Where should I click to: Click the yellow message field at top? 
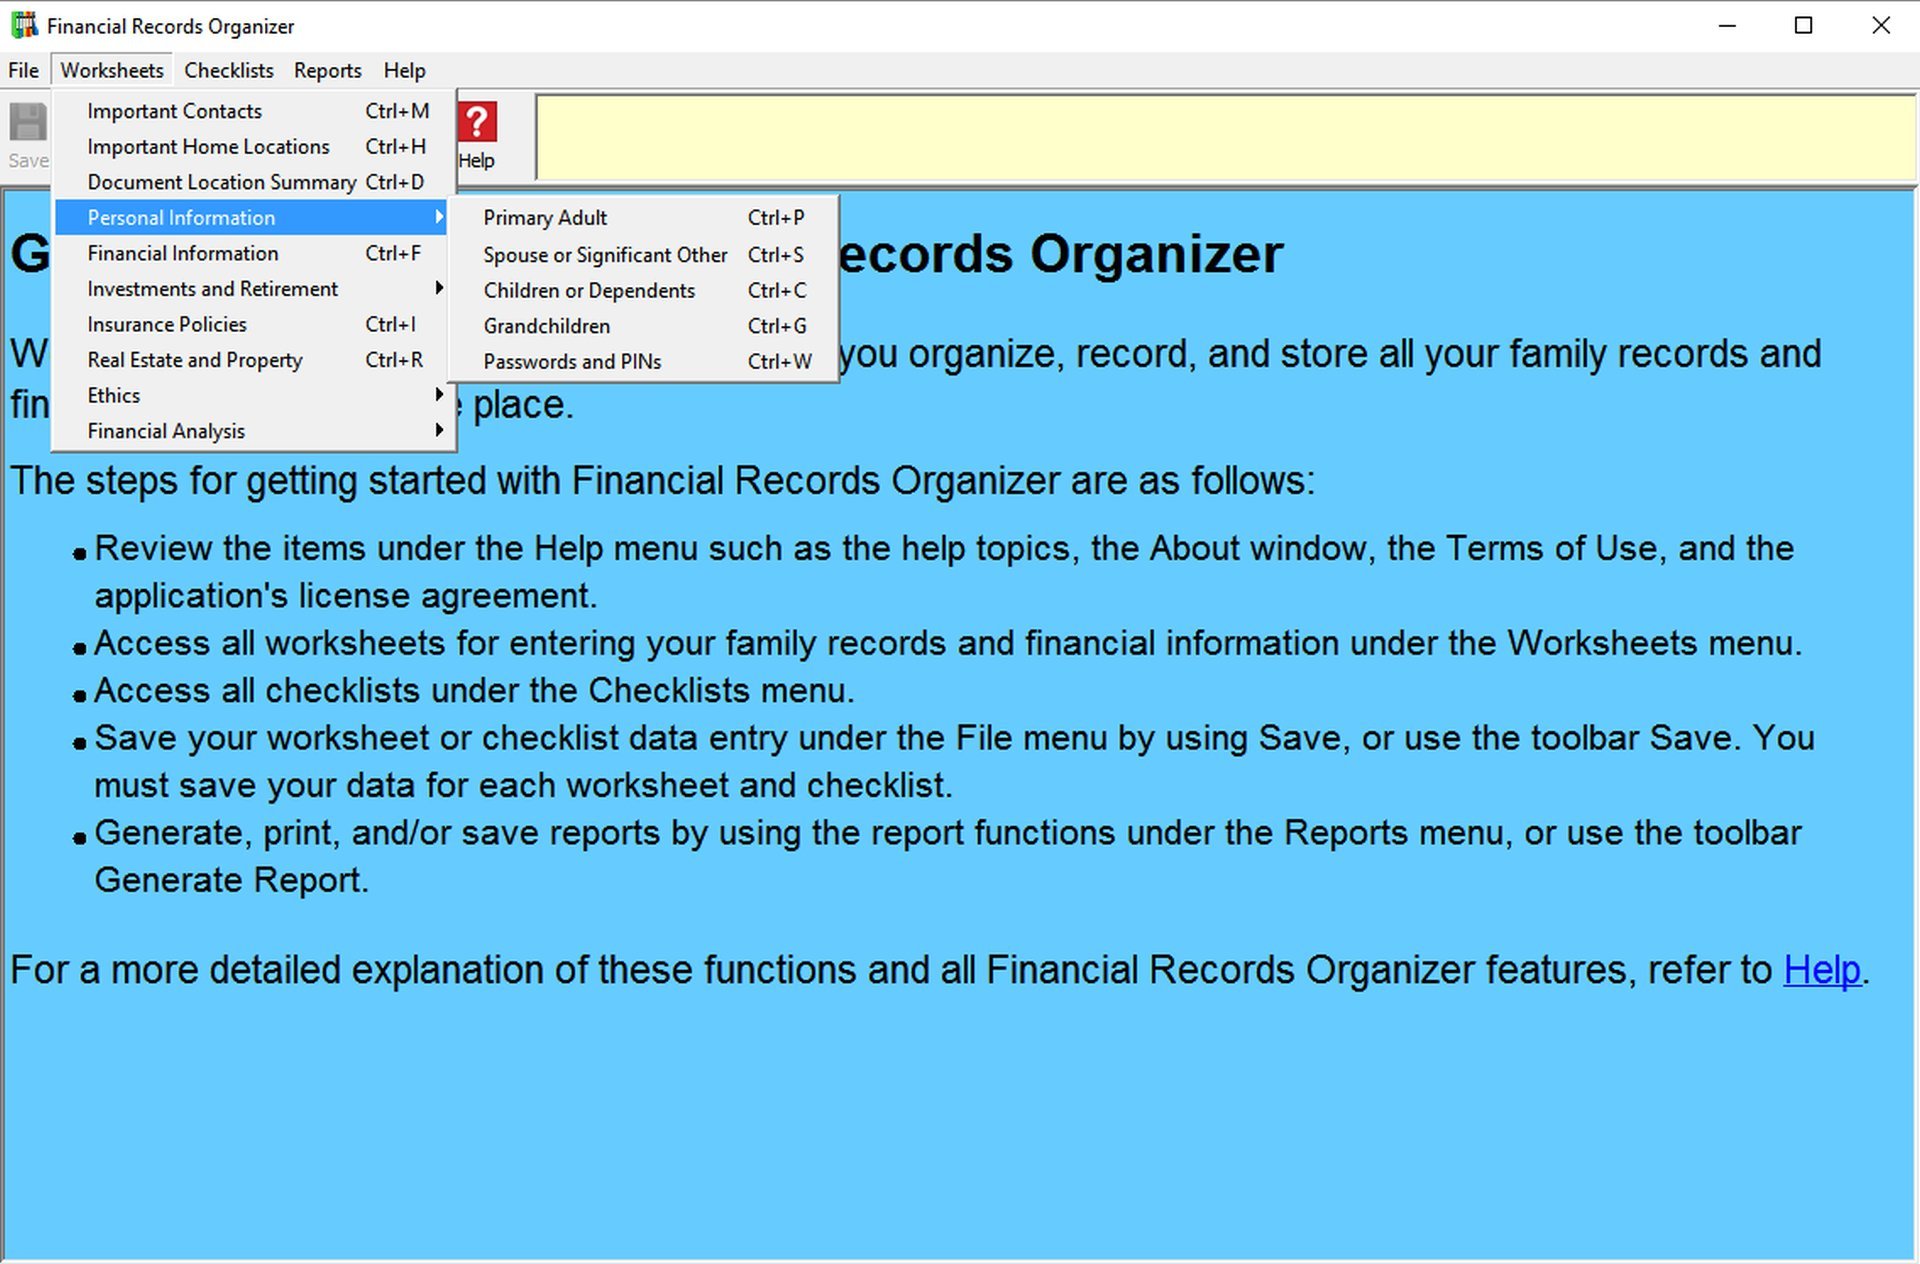[1225, 137]
